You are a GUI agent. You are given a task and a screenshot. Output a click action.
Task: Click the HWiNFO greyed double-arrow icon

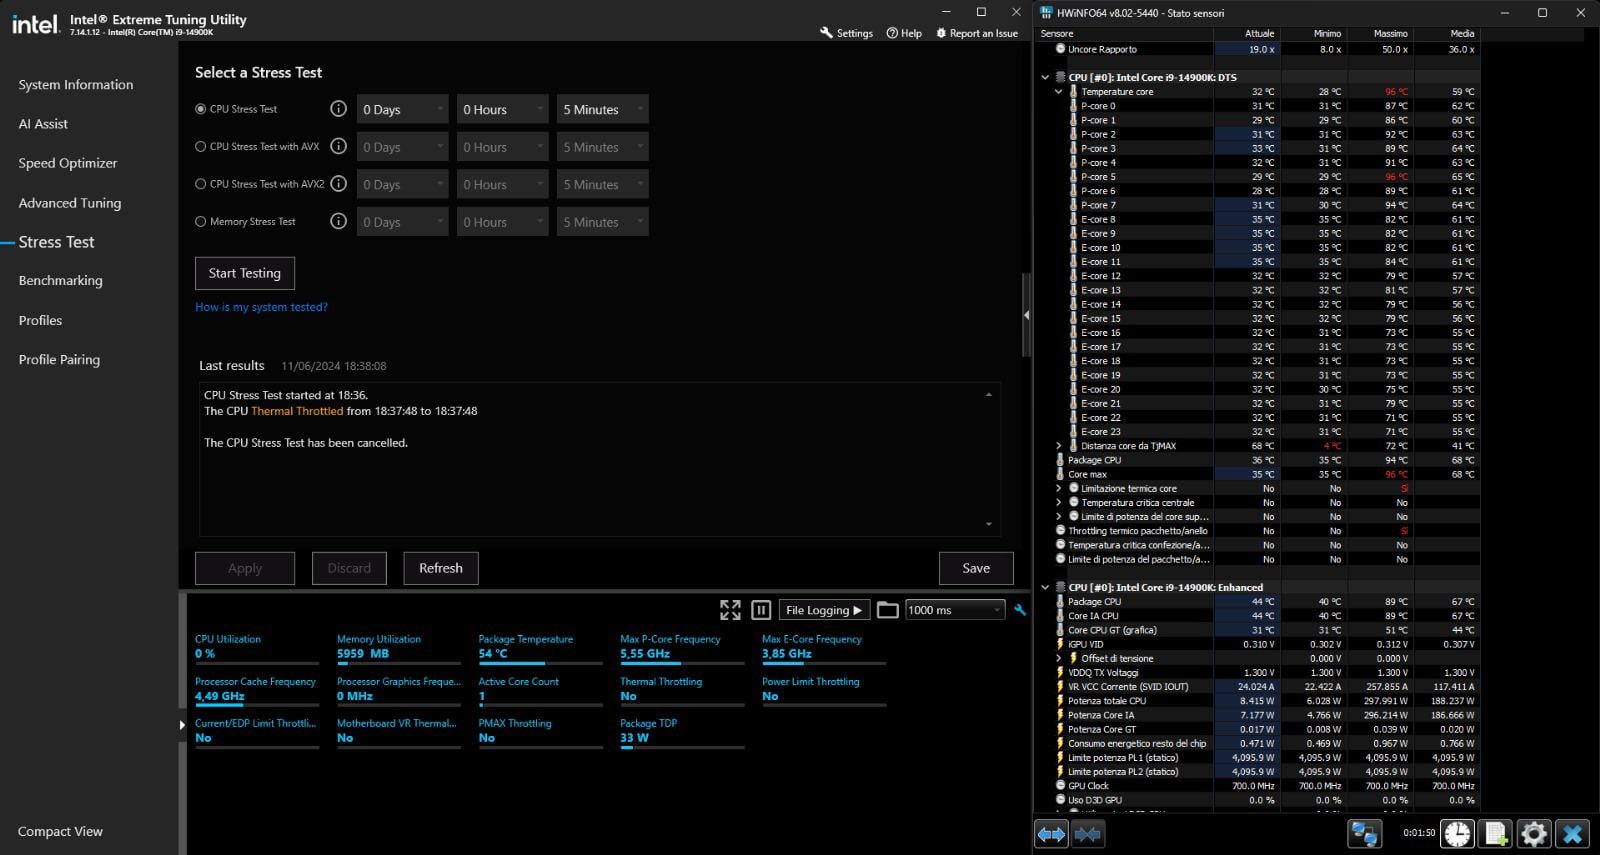(1088, 834)
